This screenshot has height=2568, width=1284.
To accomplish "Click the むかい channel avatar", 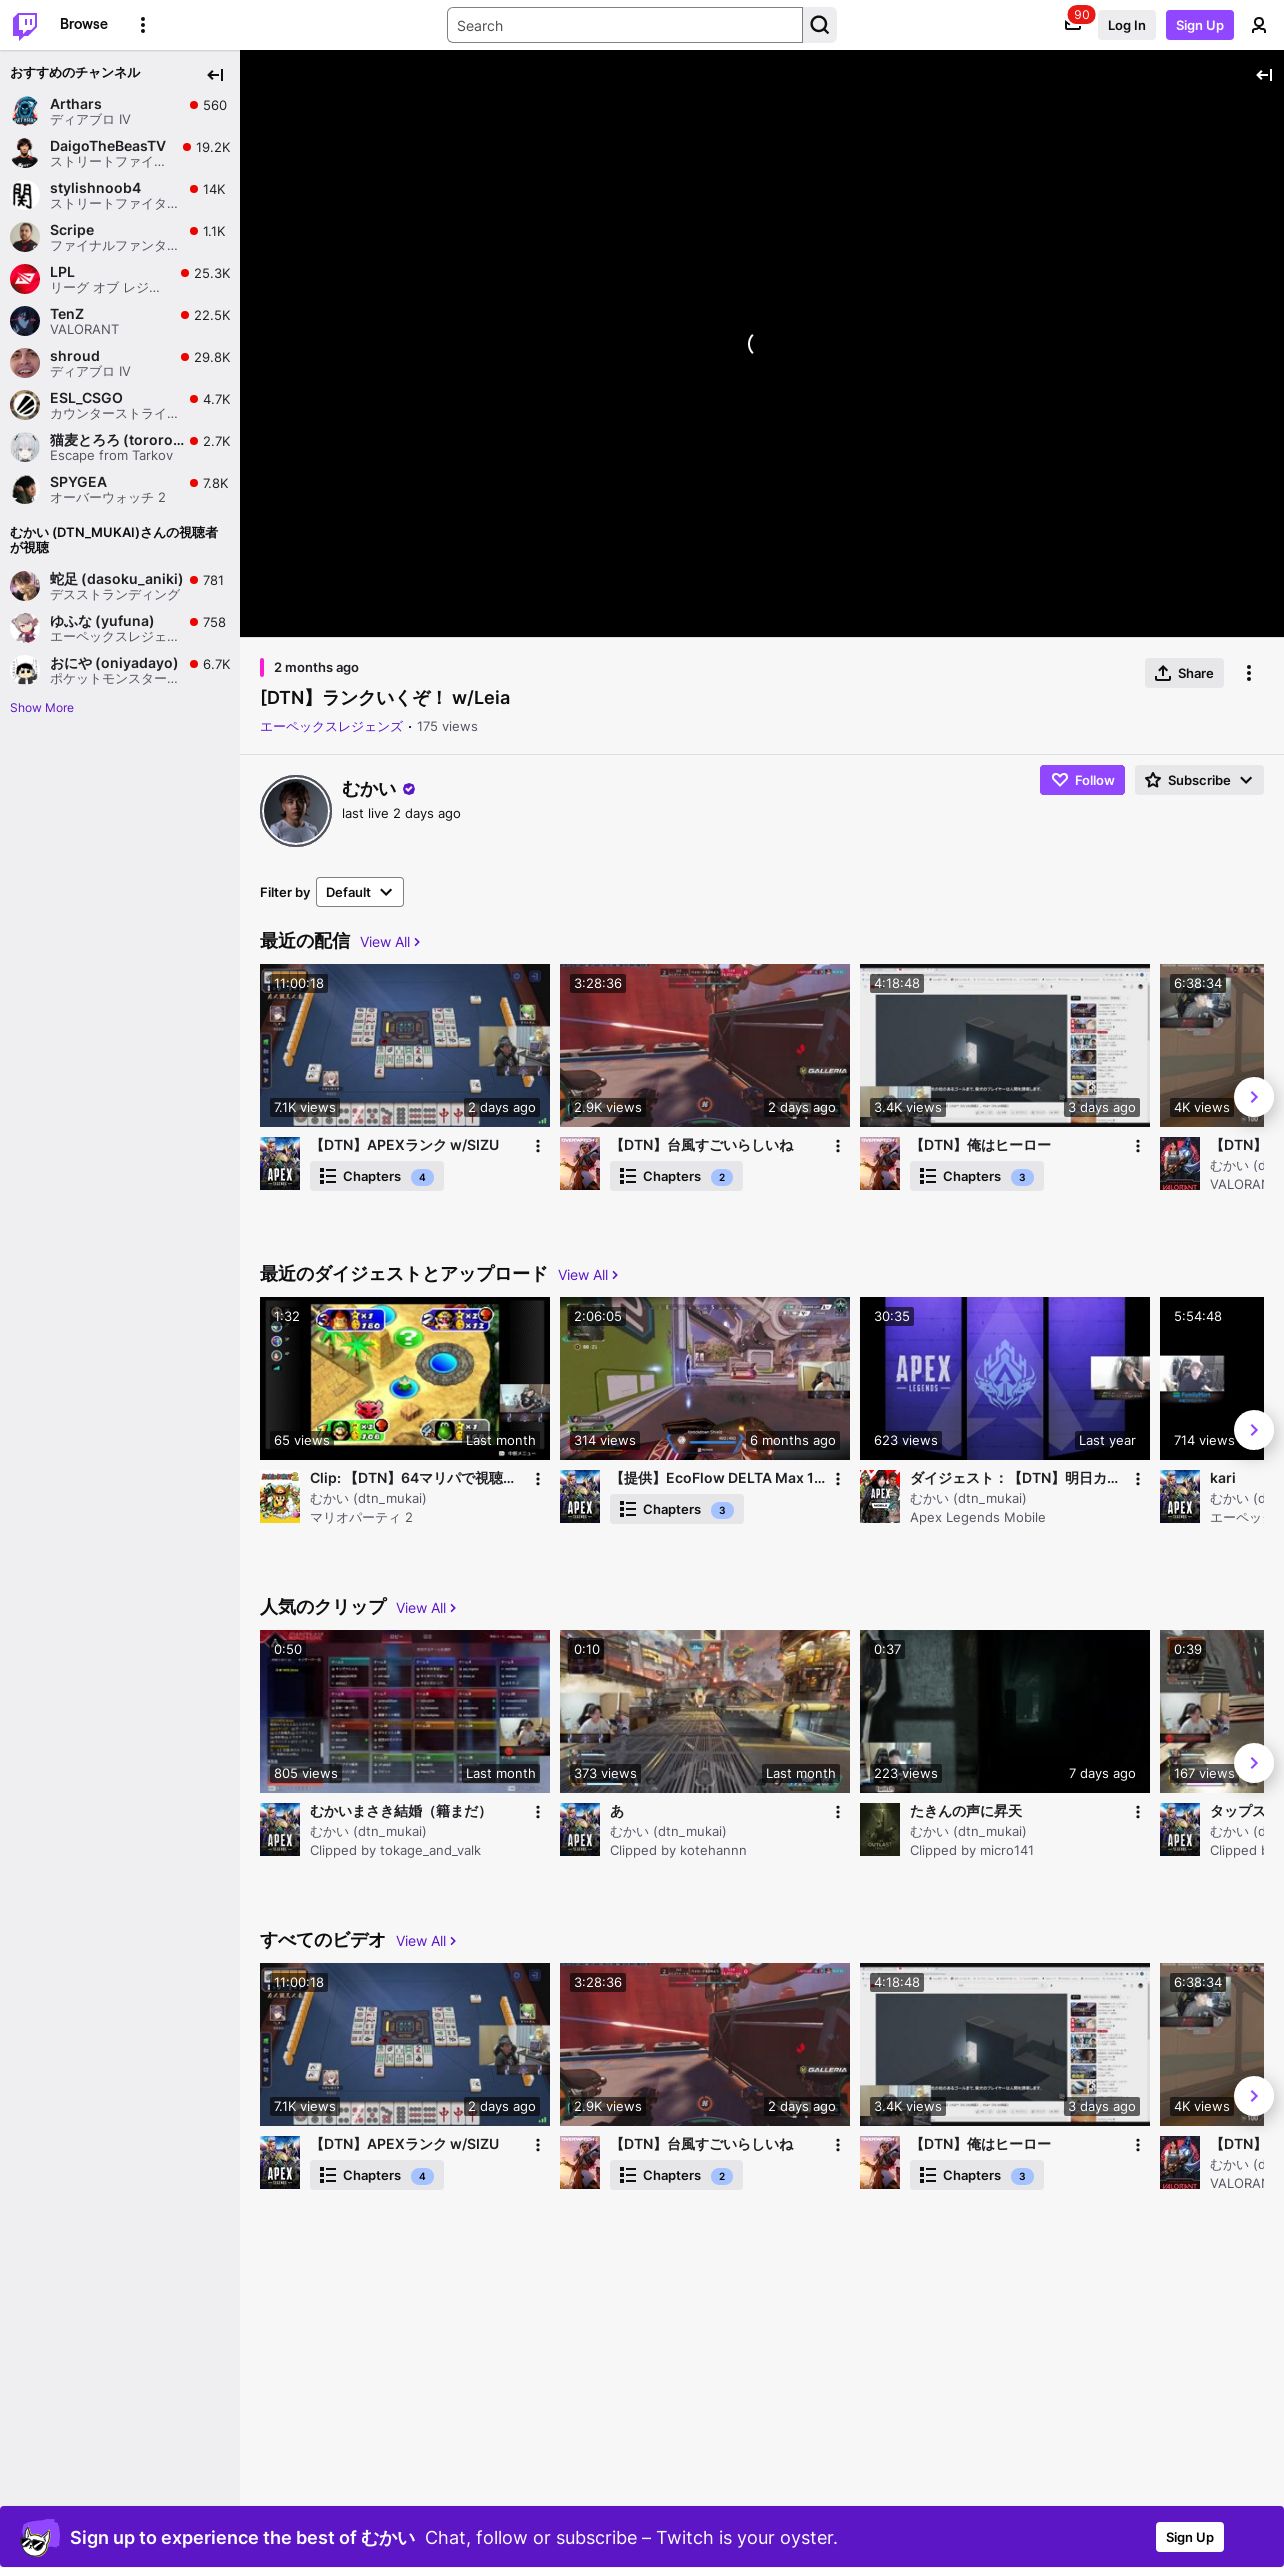I will (x=296, y=811).
